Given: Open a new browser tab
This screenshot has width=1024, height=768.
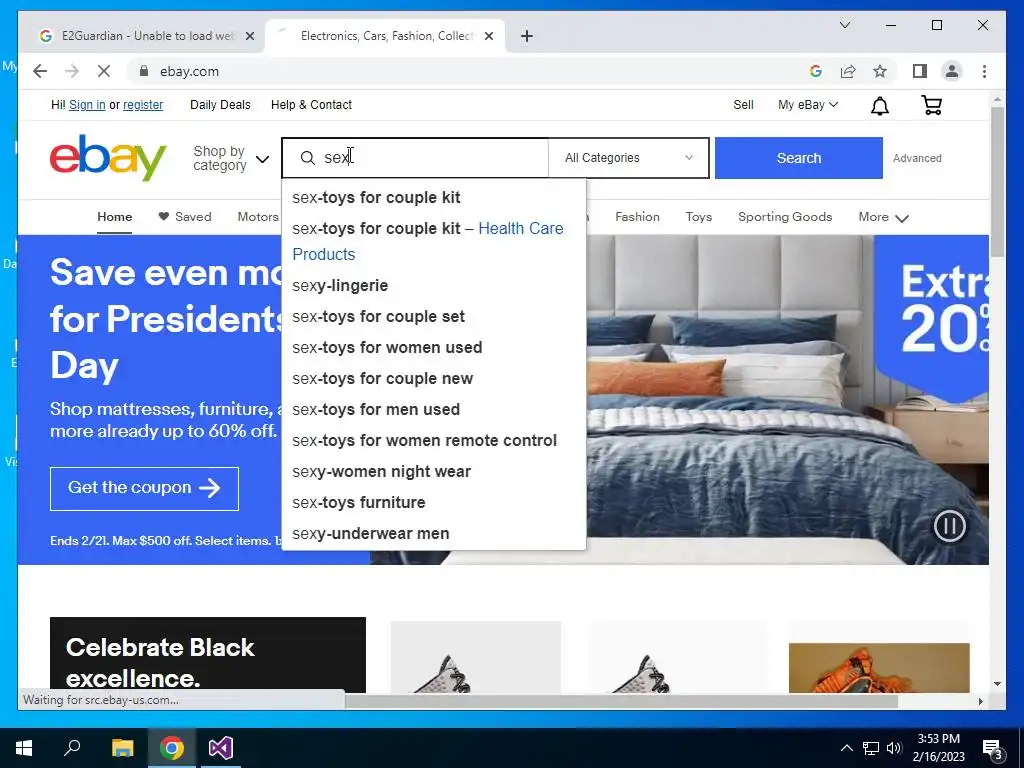Looking at the screenshot, I should point(527,36).
